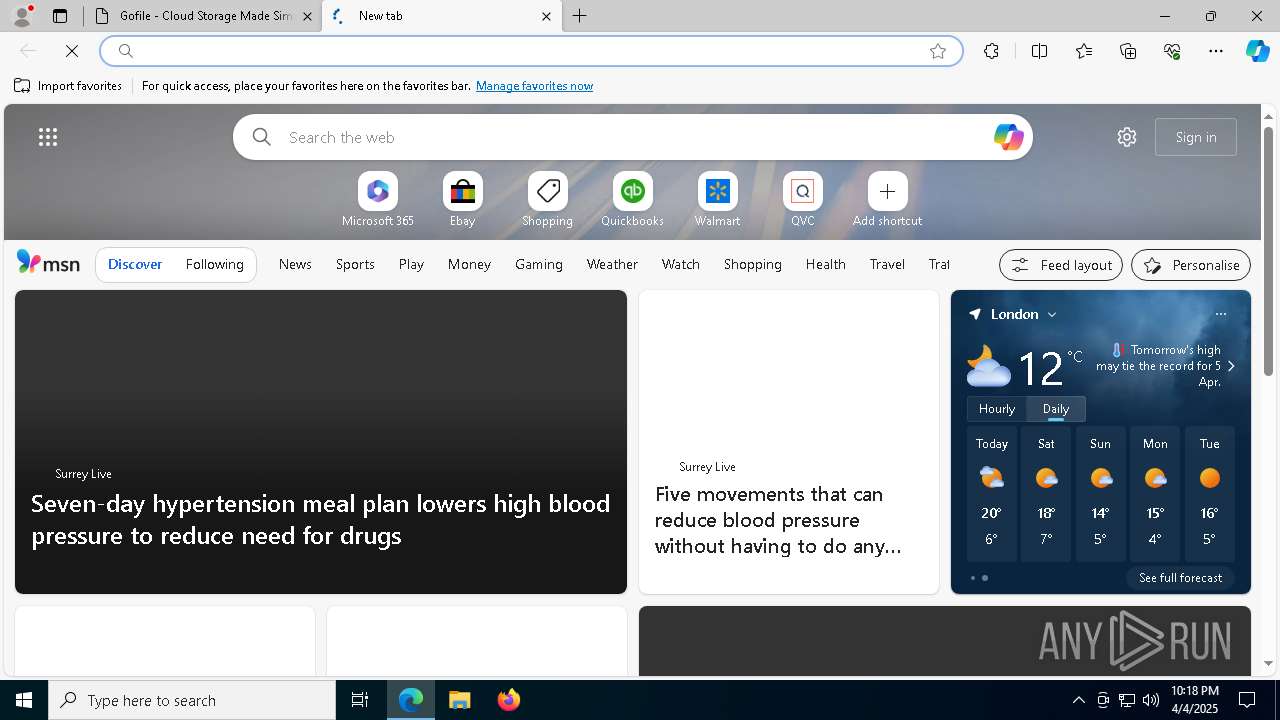Open Browser essentials heart icon
The width and height of the screenshot is (1280, 720).
1172,51
